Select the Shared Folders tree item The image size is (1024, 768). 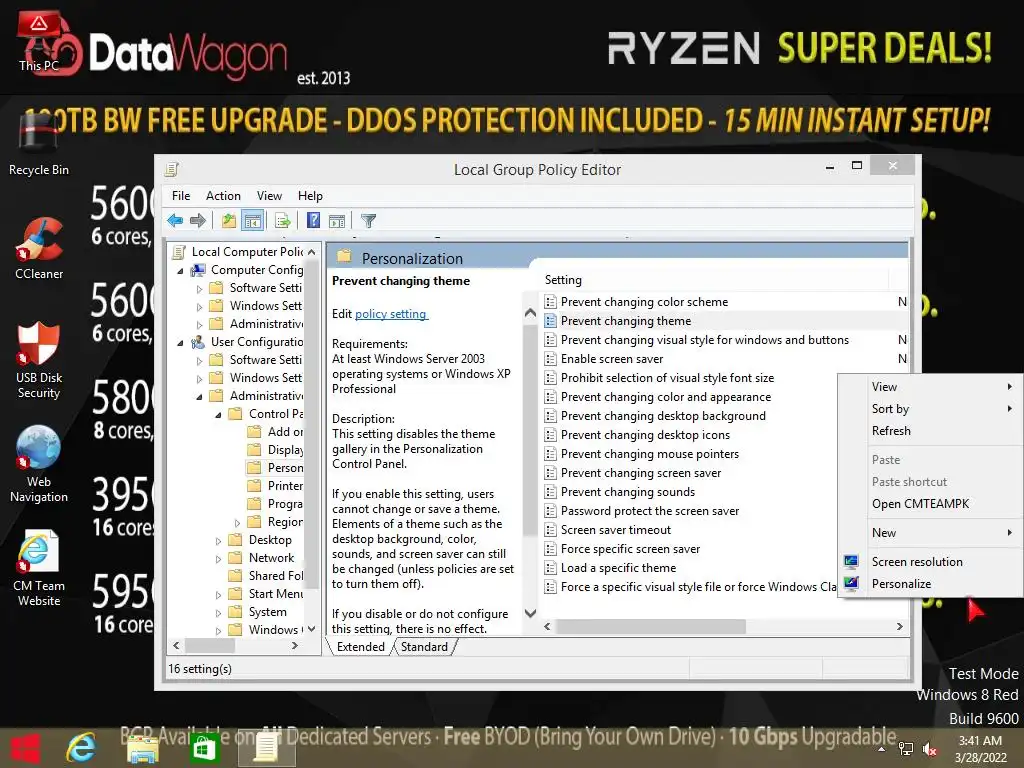[x=266, y=576]
